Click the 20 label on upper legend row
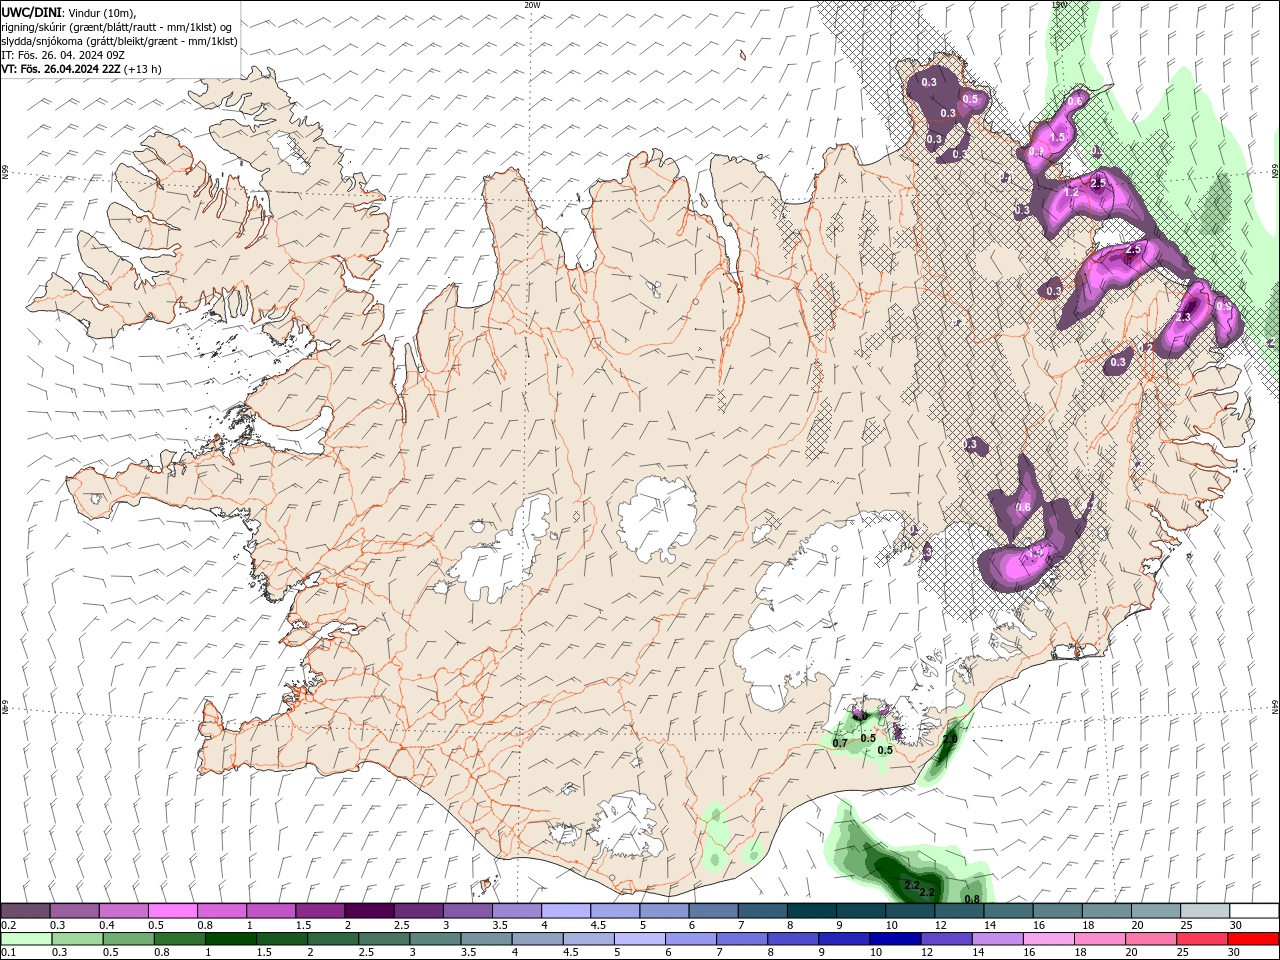 1138,925
